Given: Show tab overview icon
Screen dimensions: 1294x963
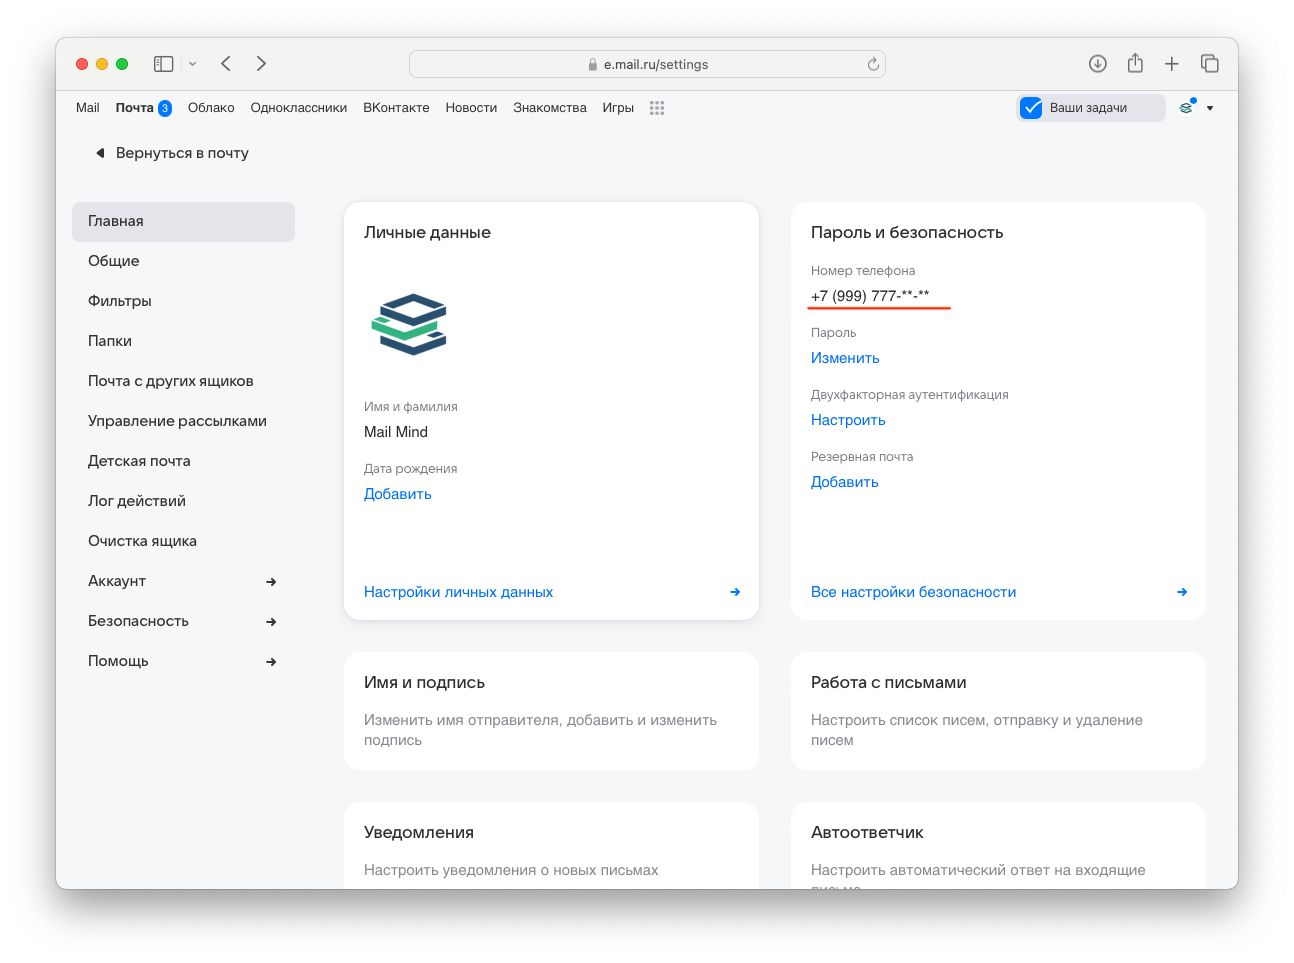Looking at the screenshot, I should (1209, 64).
